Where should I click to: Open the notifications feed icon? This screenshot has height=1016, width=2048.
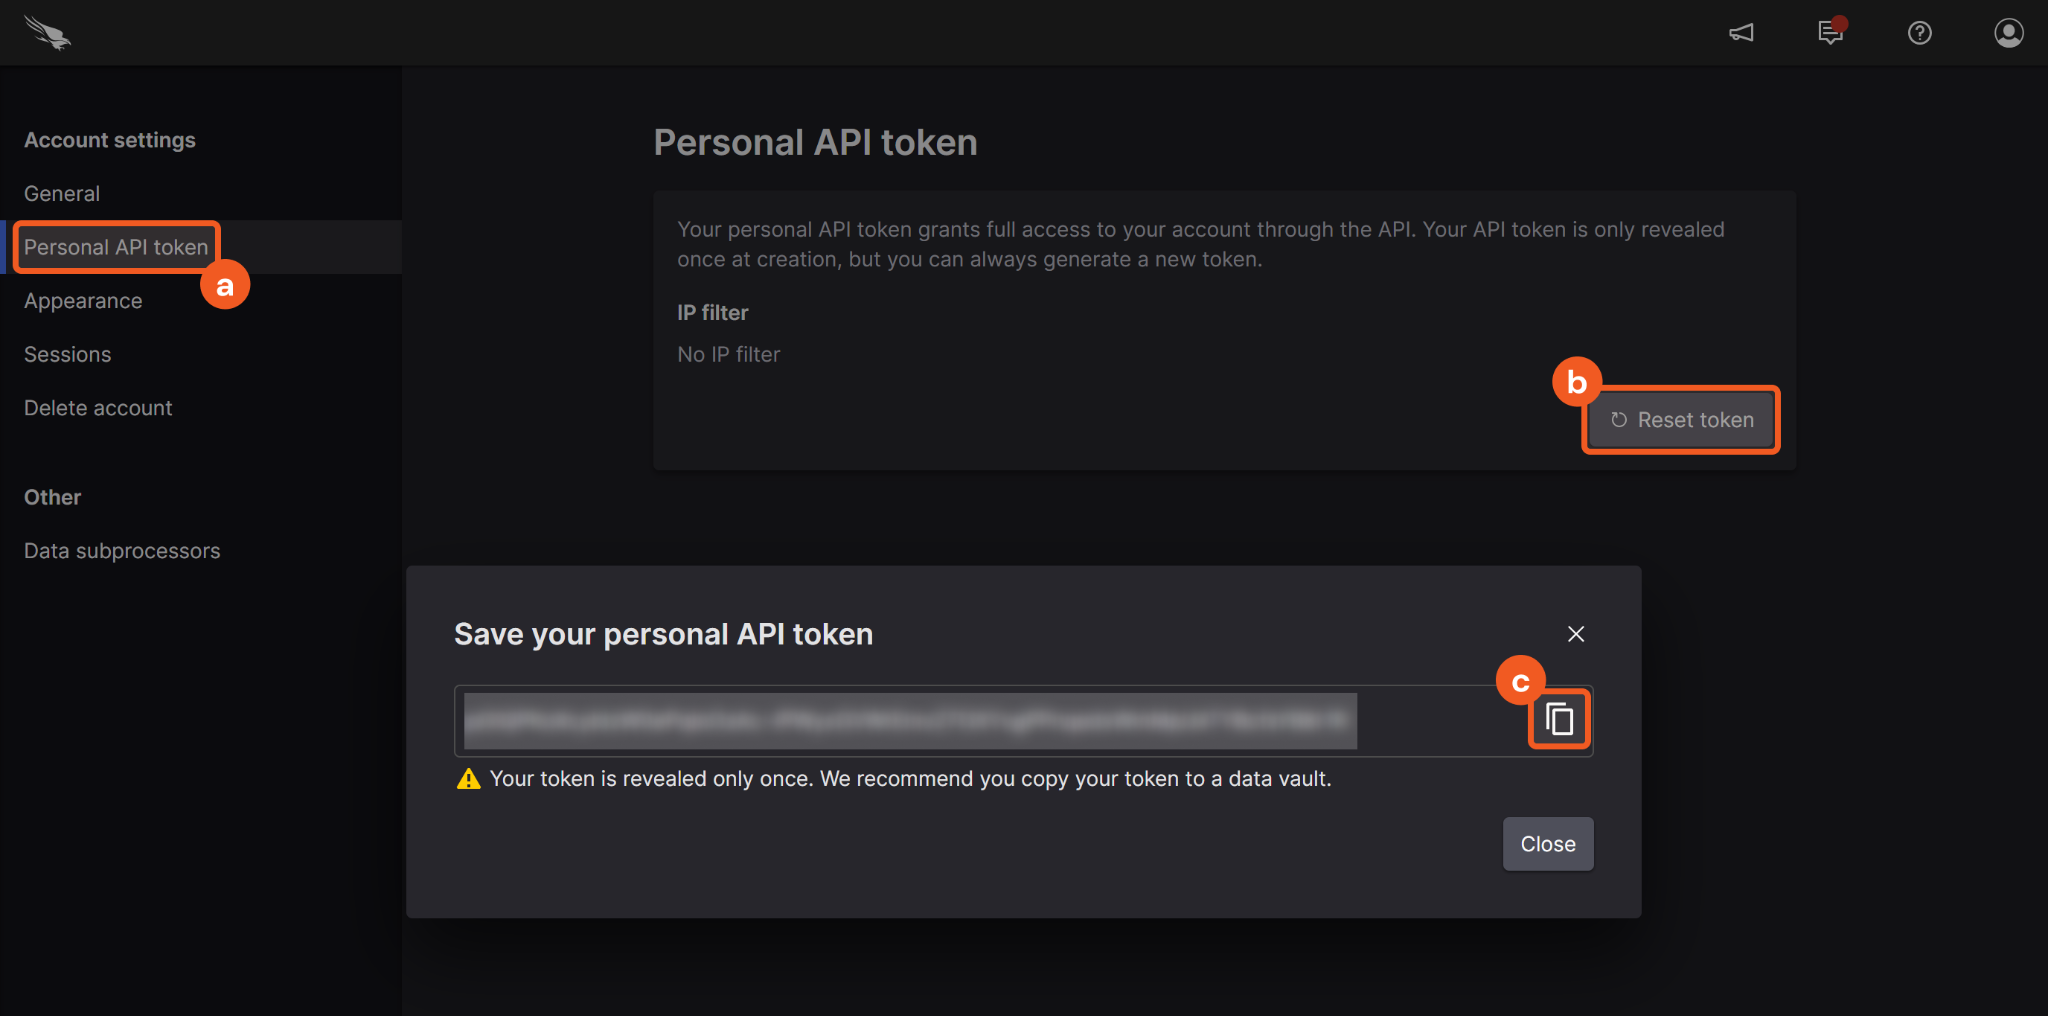coord(1830,32)
